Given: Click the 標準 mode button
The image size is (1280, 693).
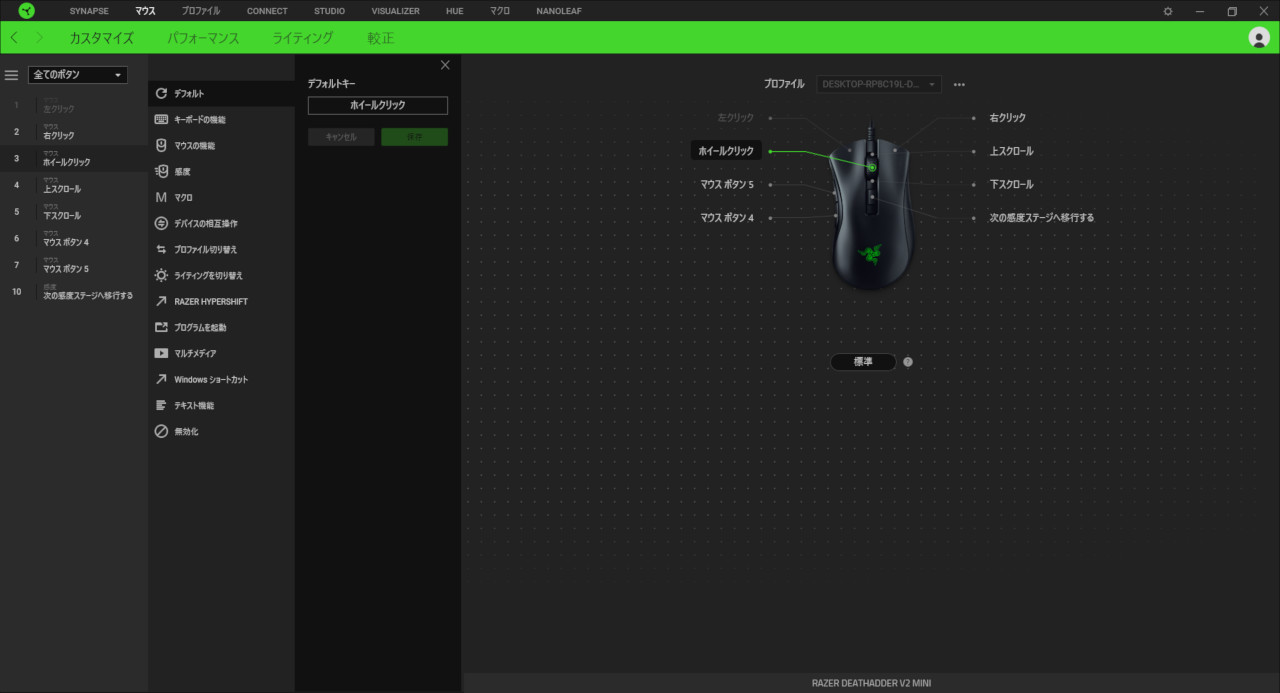Looking at the screenshot, I should pos(863,362).
